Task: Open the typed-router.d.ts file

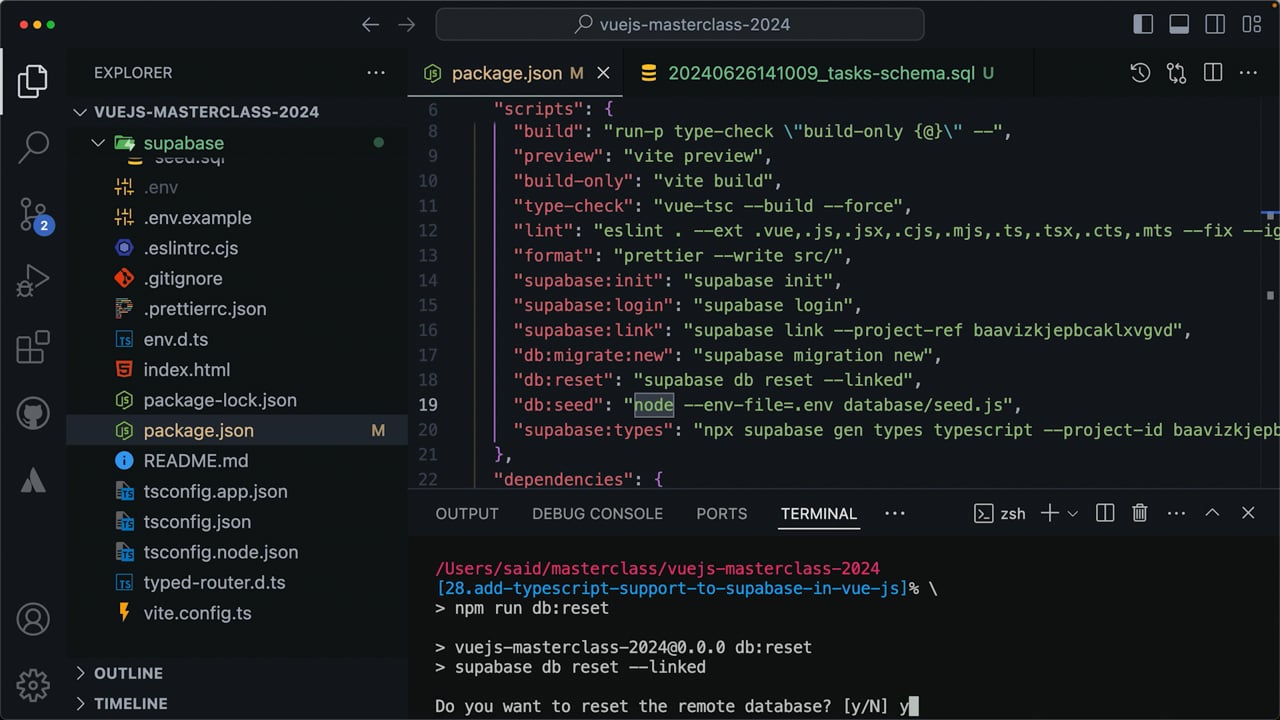Action: (x=237, y=582)
